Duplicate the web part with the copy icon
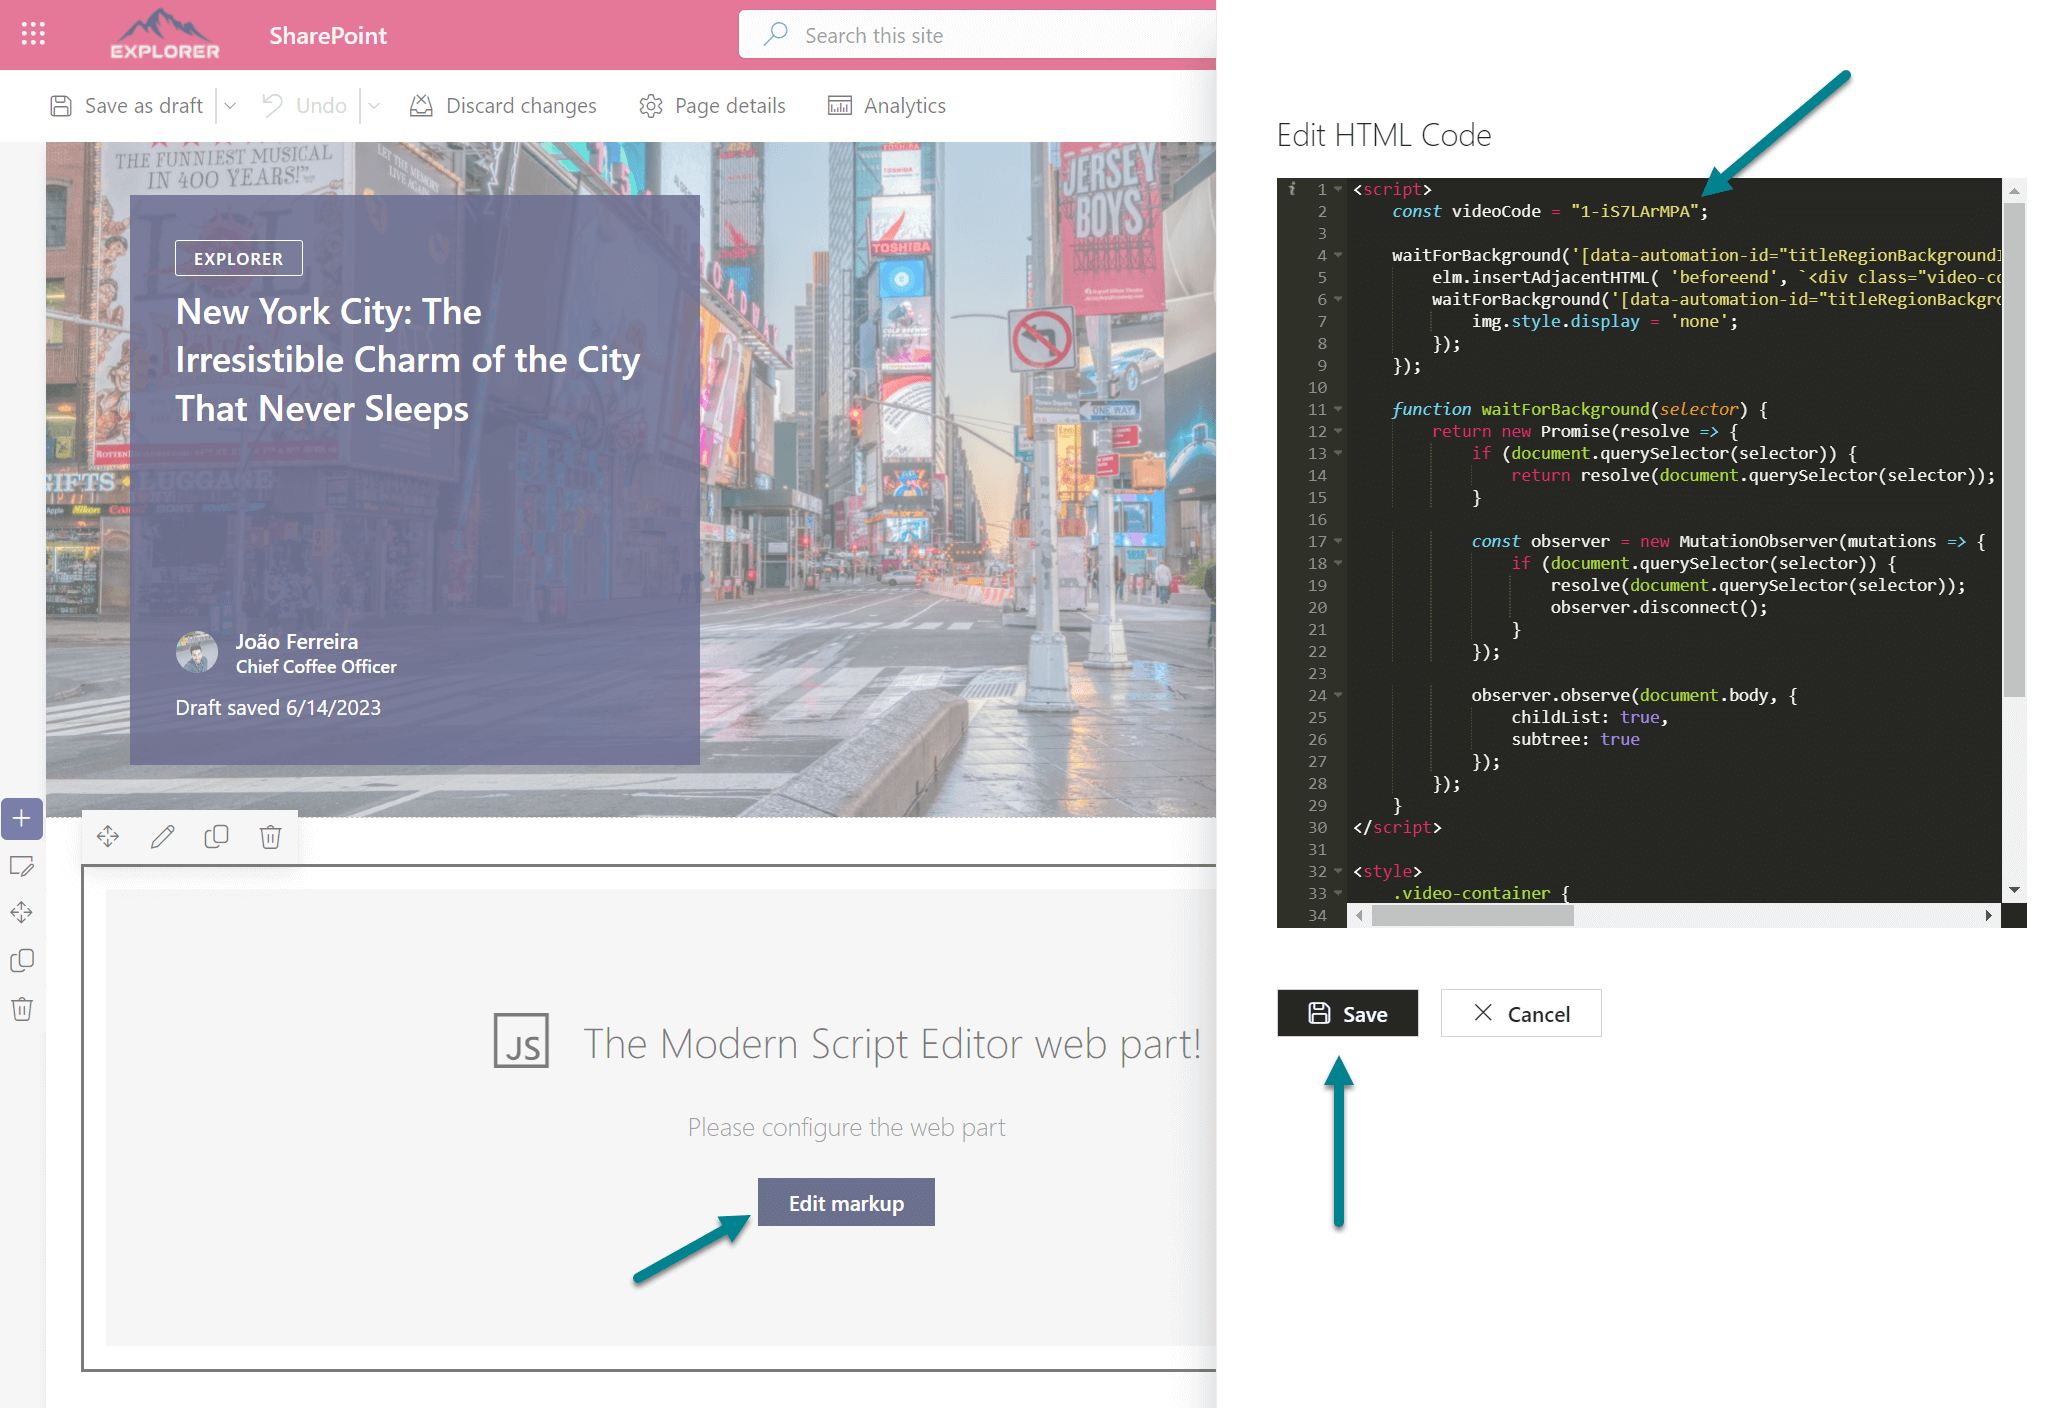2069x1408 pixels. point(216,835)
